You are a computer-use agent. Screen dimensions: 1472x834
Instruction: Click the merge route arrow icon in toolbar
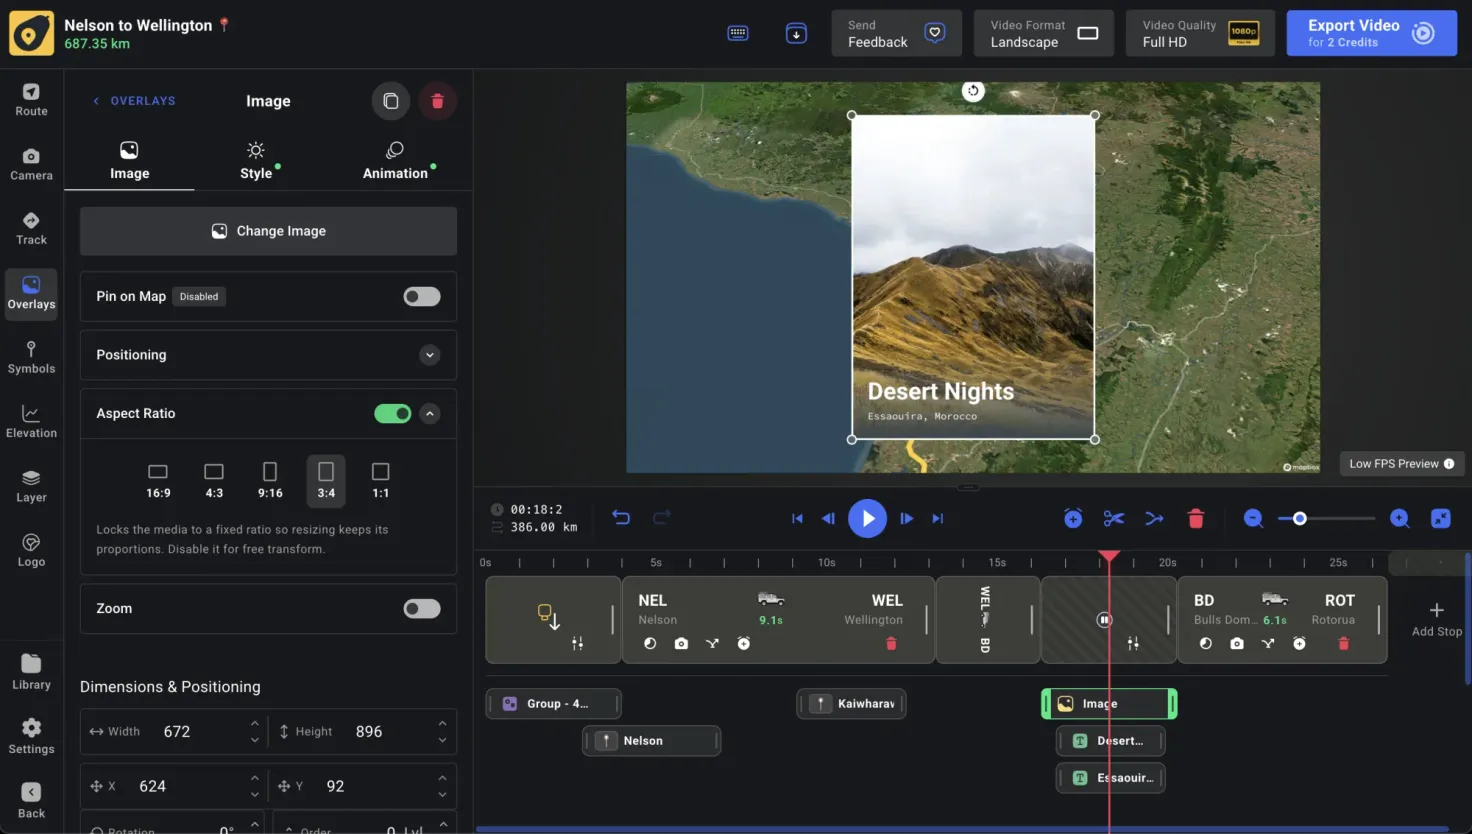pyautogui.click(x=1155, y=518)
